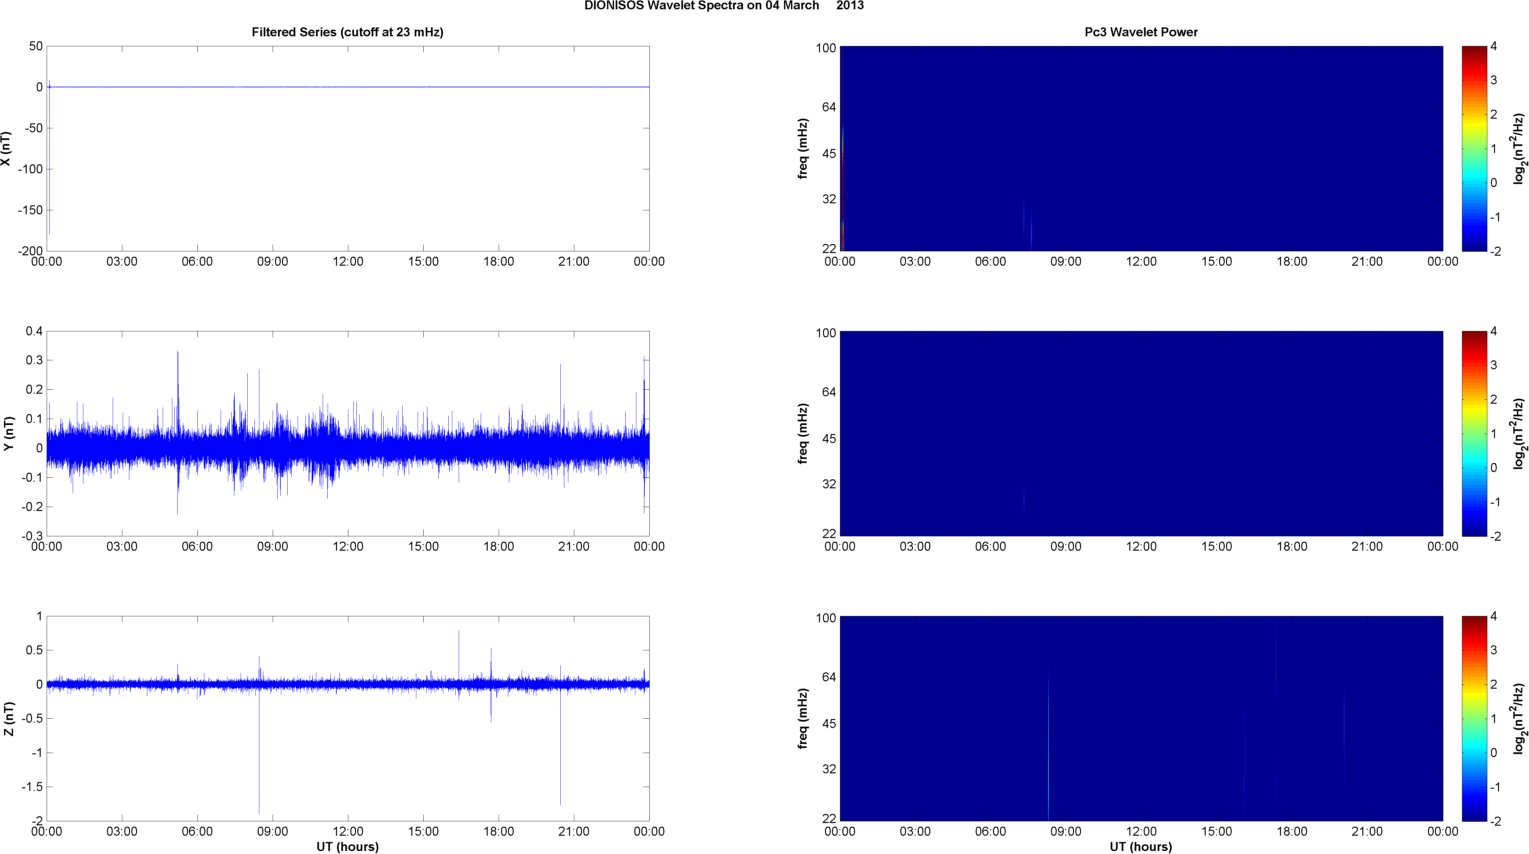Click inside the X filtered series plot

[x=348, y=149]
